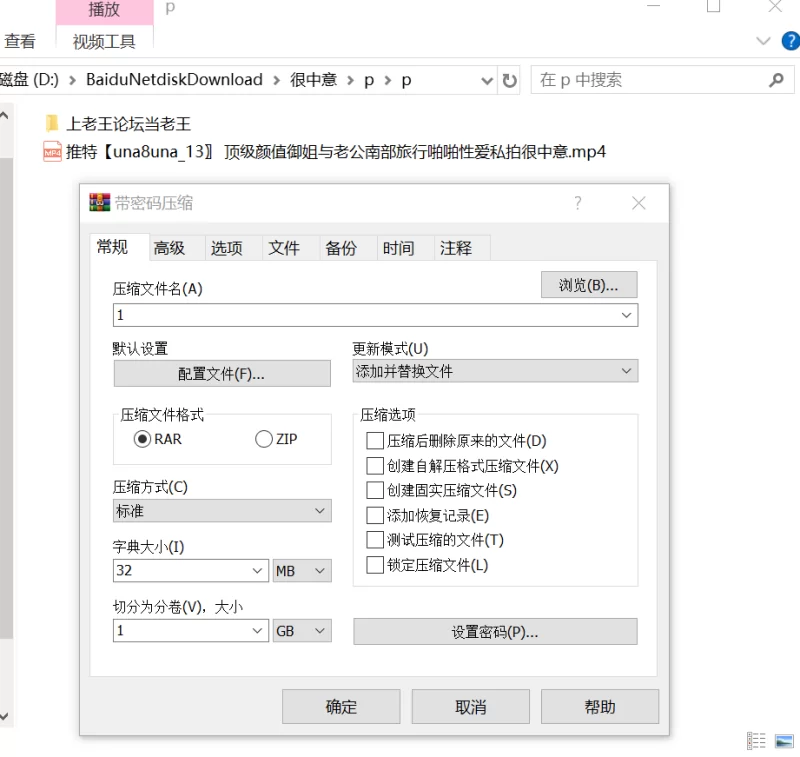Open split volume GB unit dropdown

(x=303, y=631)
